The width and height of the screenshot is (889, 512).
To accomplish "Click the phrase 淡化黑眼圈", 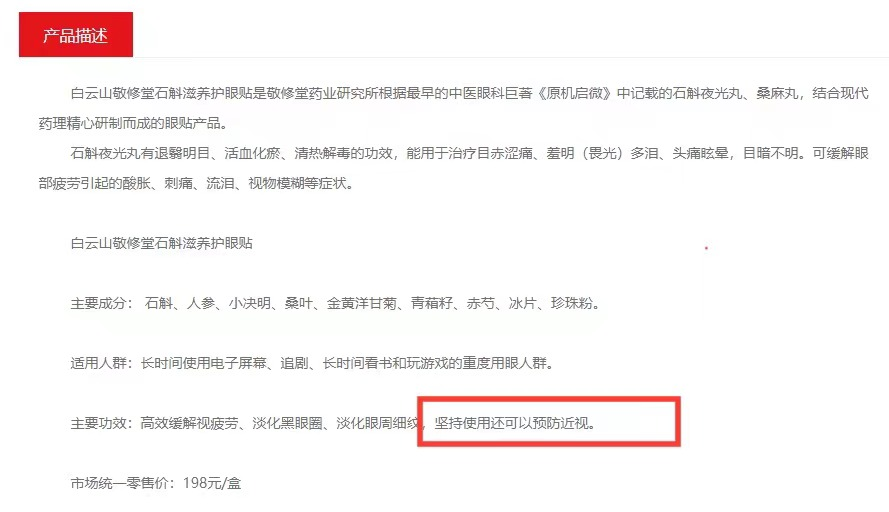I will (x=287, y=423).
